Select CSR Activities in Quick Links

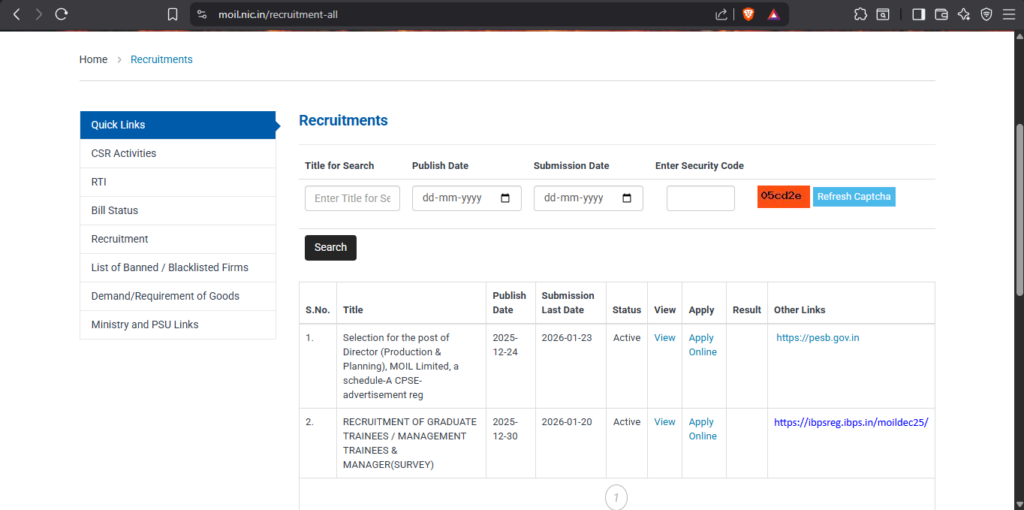coord(123,153)
